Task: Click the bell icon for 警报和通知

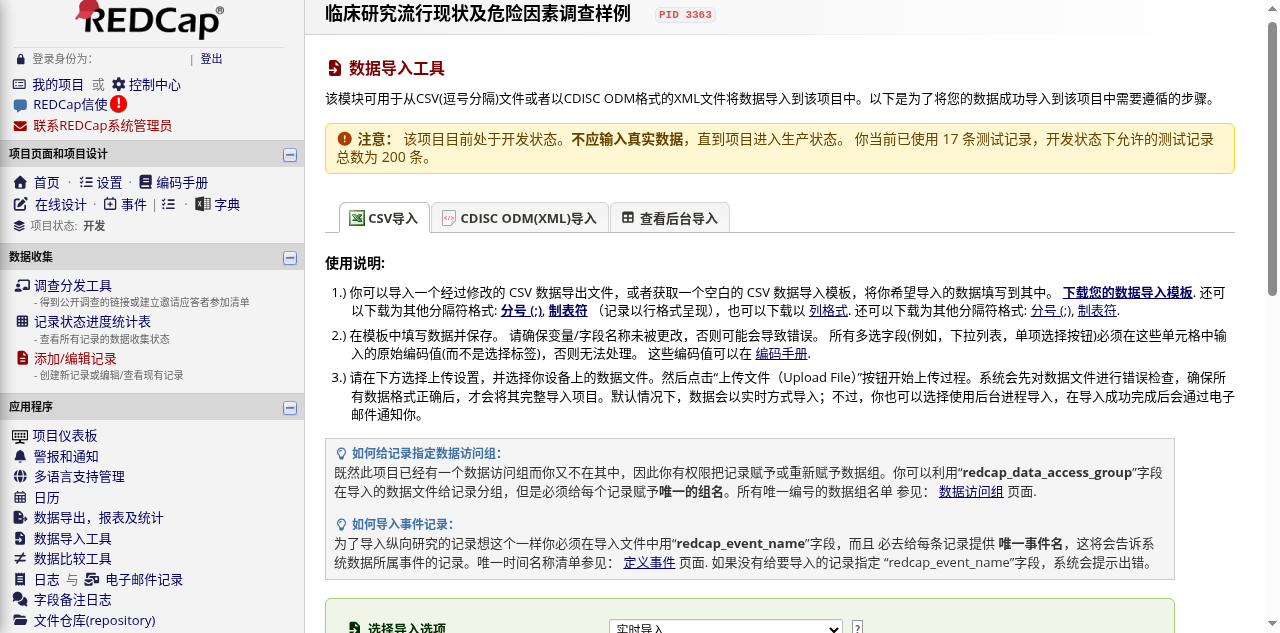Action: click(x=20, y=456)
